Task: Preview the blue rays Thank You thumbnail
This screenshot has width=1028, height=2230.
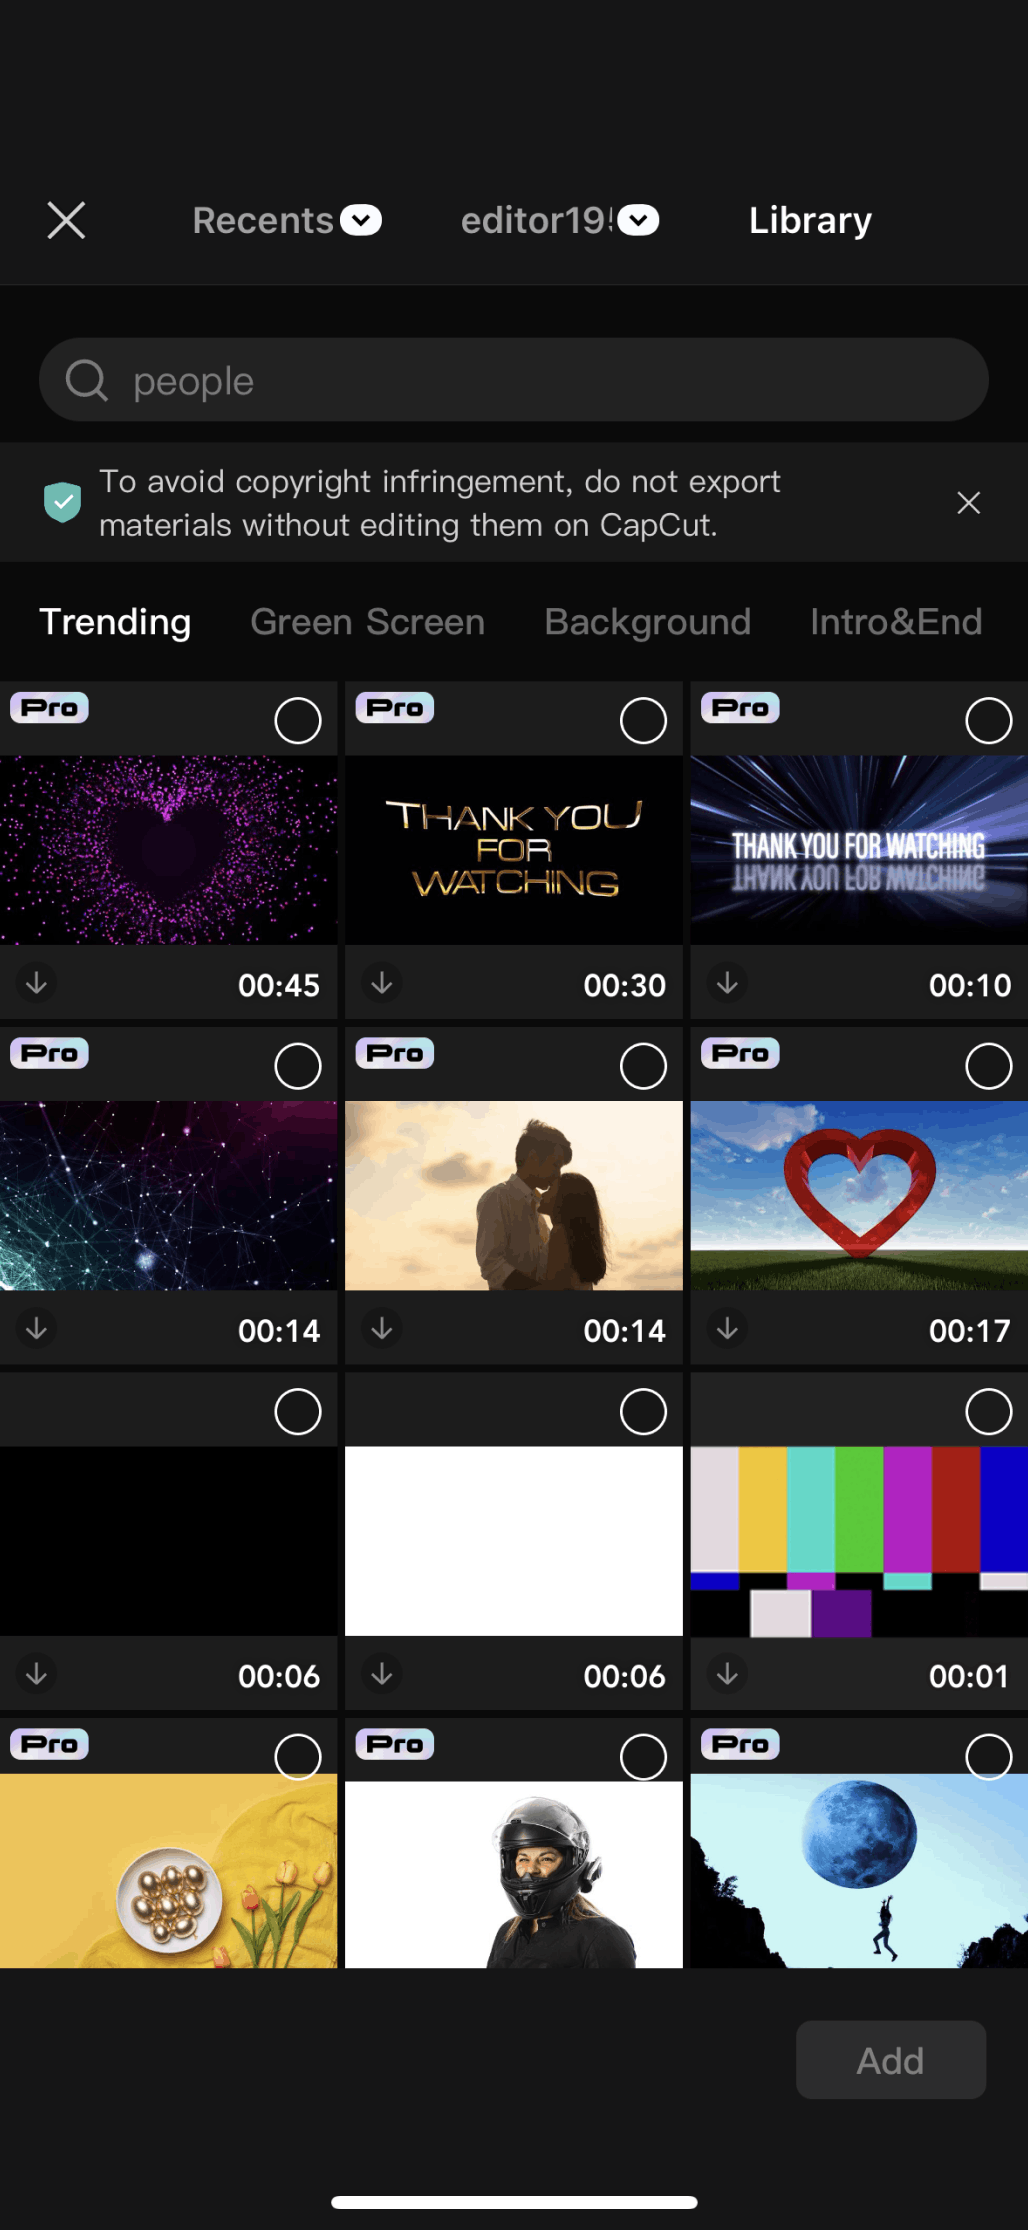Action: click(859, 850)
